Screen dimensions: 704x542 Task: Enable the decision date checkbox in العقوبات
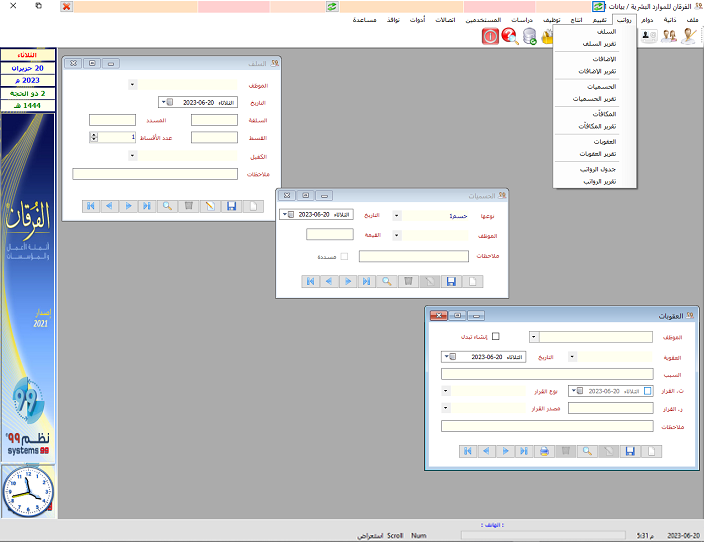648,391
